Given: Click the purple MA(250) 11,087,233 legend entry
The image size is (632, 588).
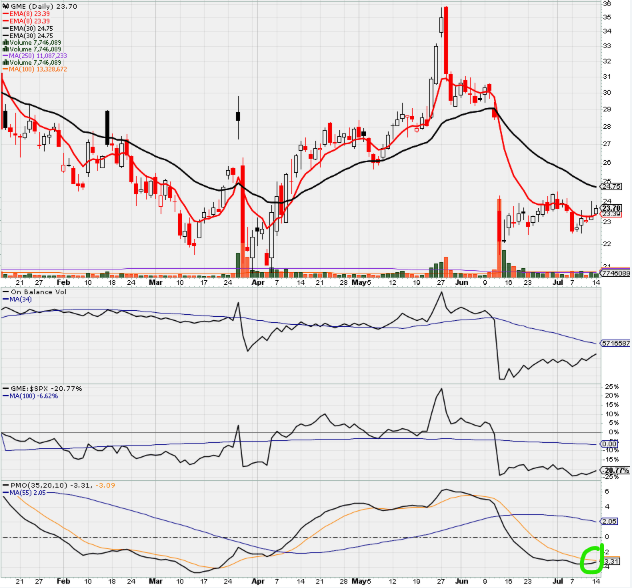Looking at the screenshot, I should tap(35, 56).
